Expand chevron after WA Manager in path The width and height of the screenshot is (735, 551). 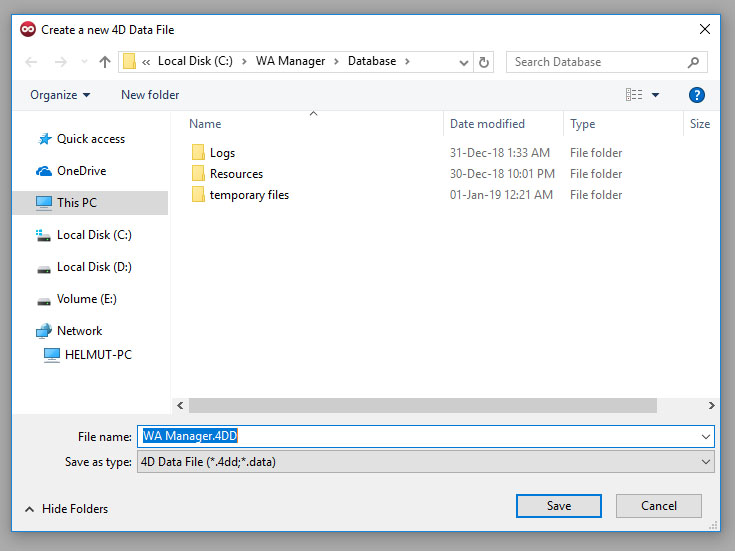[336, 61]
